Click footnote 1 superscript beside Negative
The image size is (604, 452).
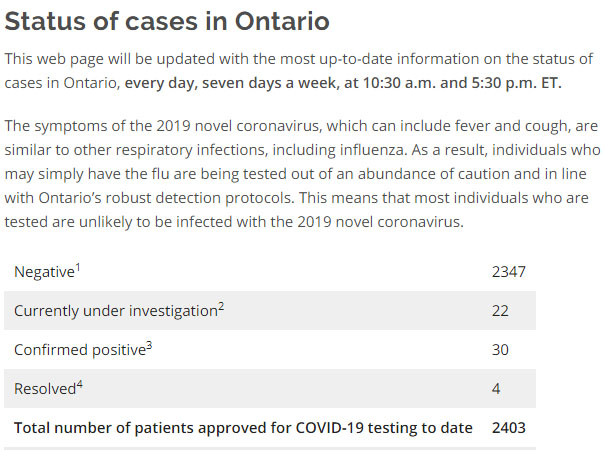(79, 267)
